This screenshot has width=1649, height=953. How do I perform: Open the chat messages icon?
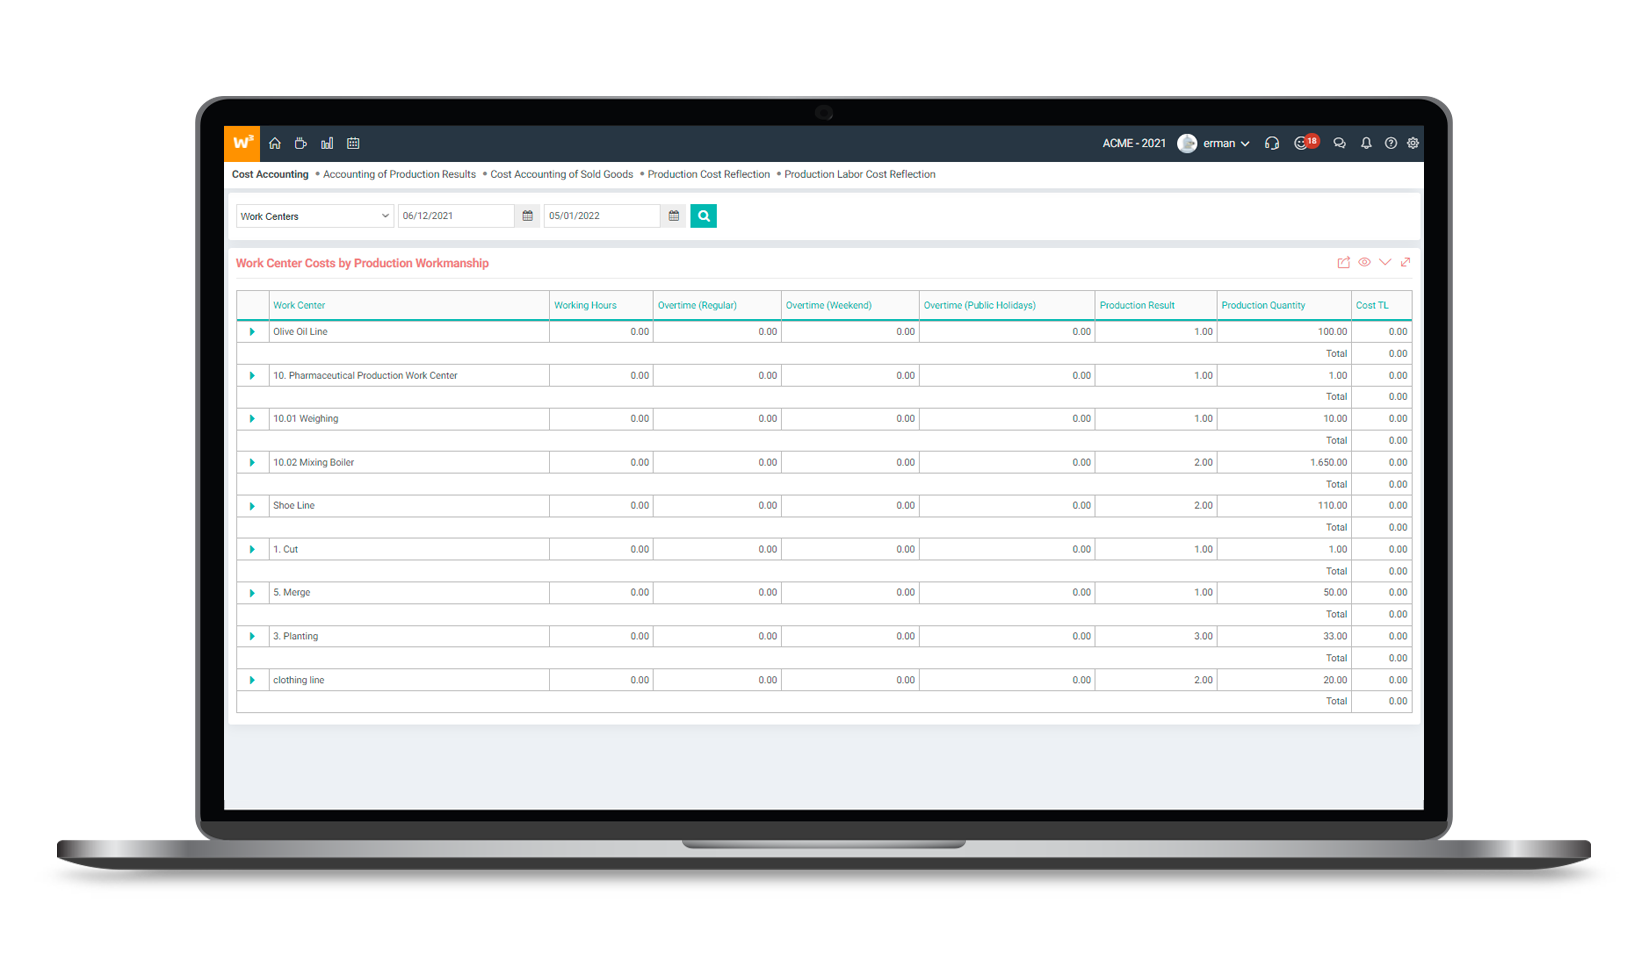point(1339,143)
